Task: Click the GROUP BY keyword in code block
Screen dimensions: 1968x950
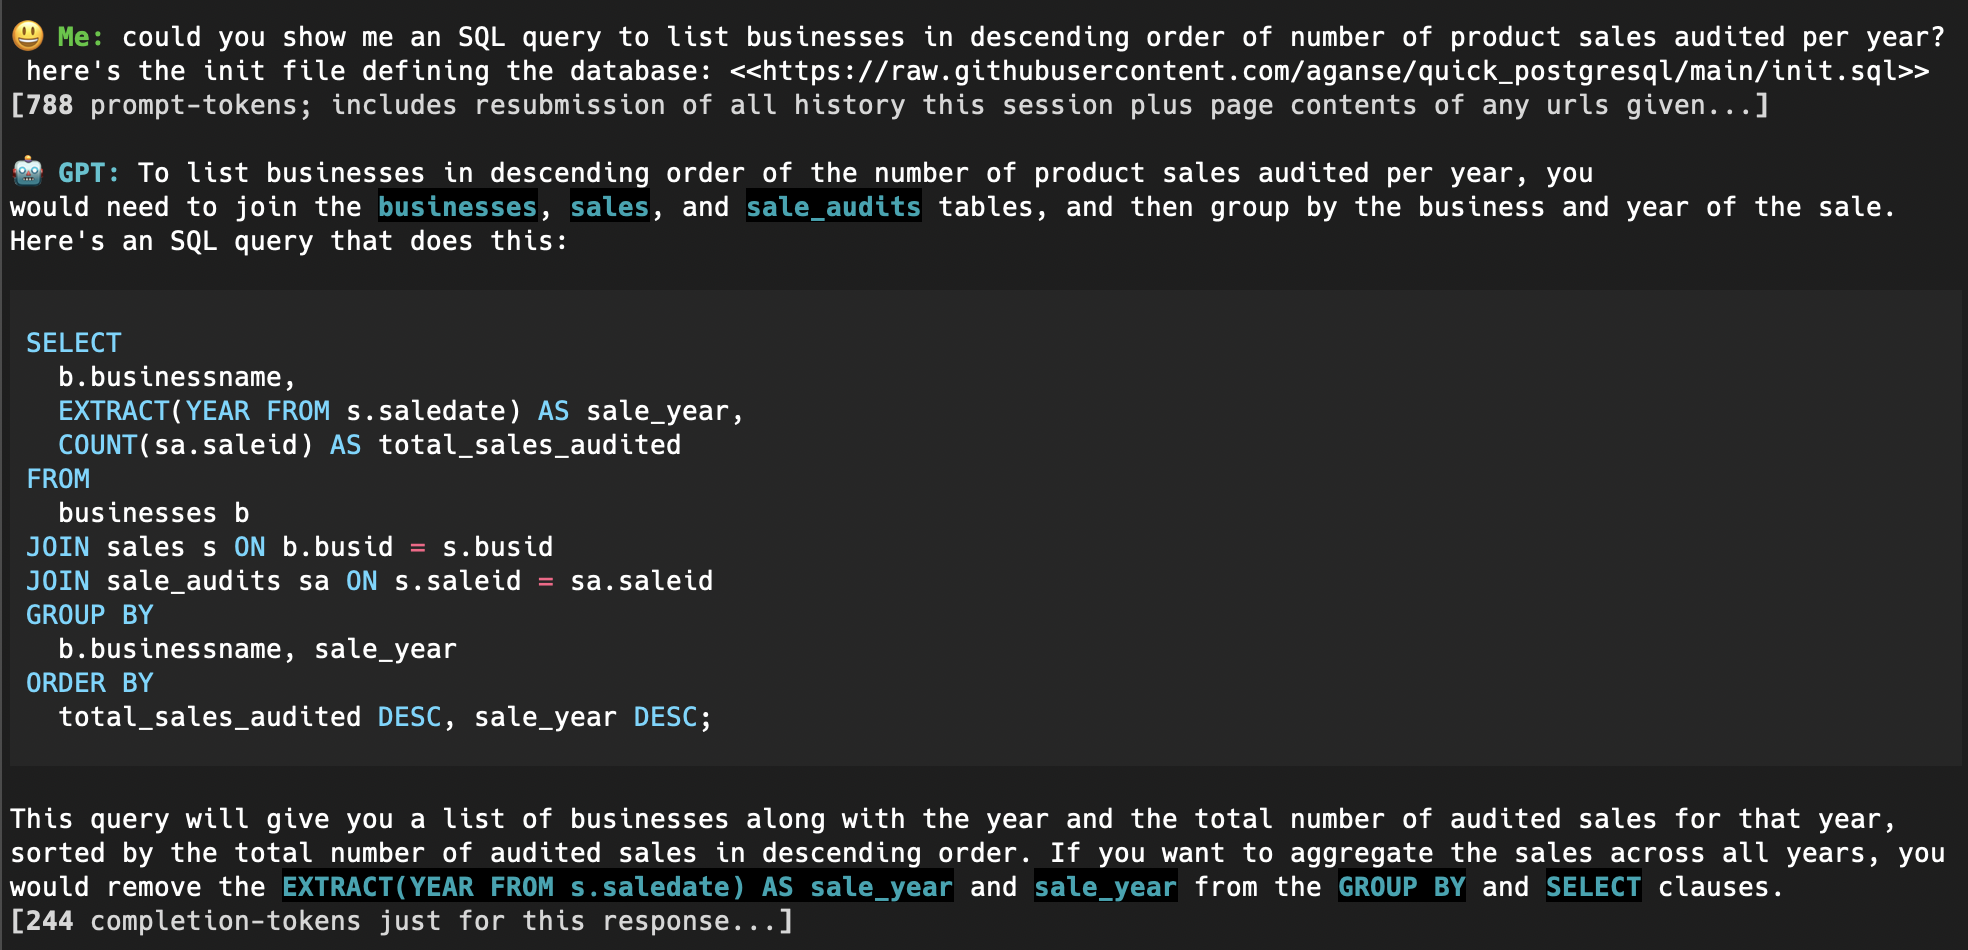Action: (x=90, y=615)
